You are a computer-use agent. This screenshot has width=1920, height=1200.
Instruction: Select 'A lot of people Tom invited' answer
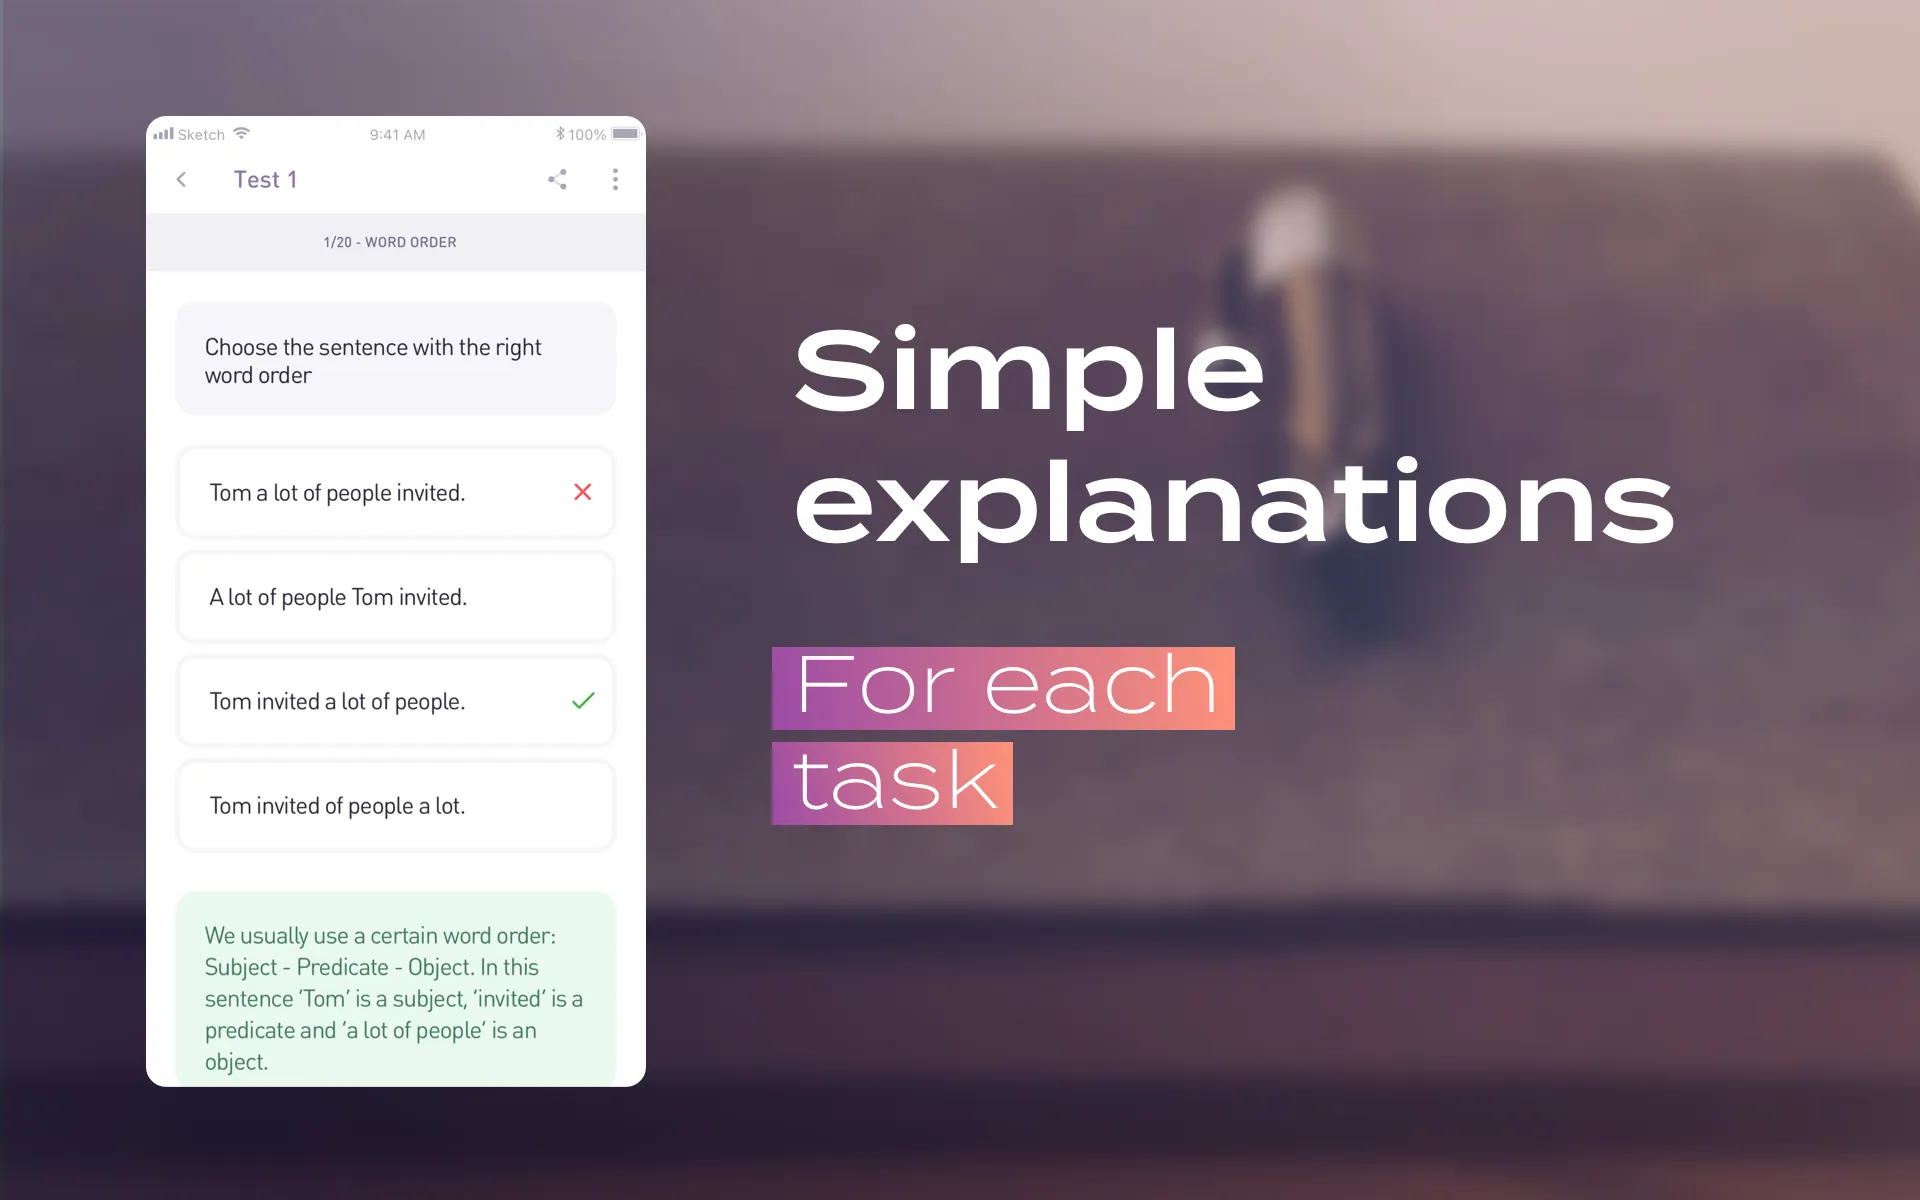[397, 596]
